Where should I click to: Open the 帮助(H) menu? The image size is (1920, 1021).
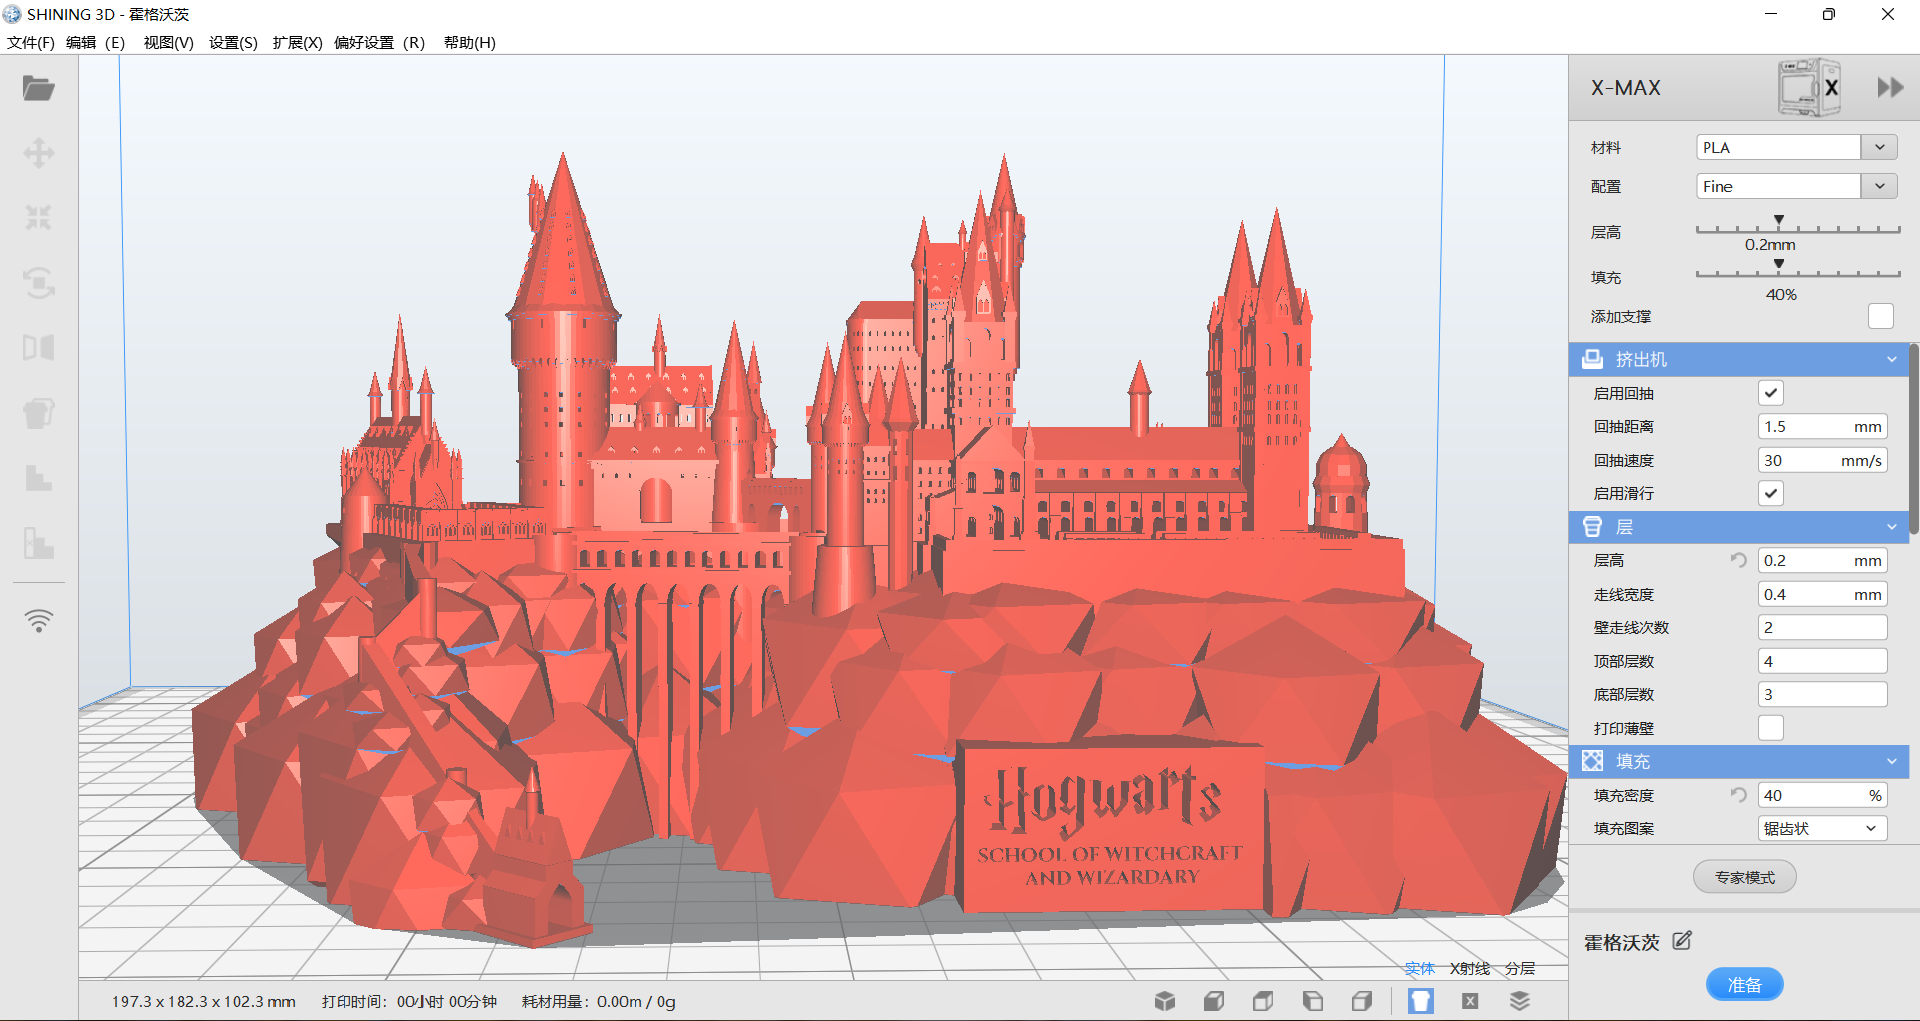(470, 42)
